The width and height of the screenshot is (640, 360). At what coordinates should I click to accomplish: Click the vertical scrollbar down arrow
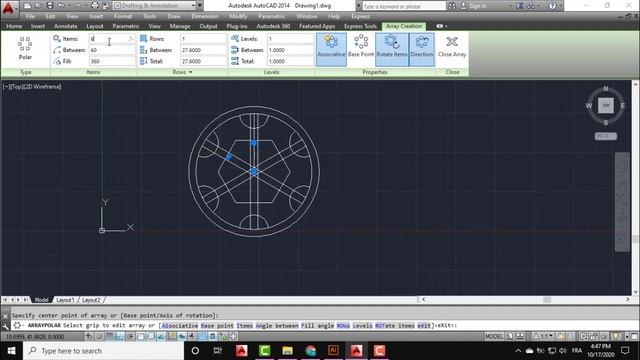pos(635,292)
